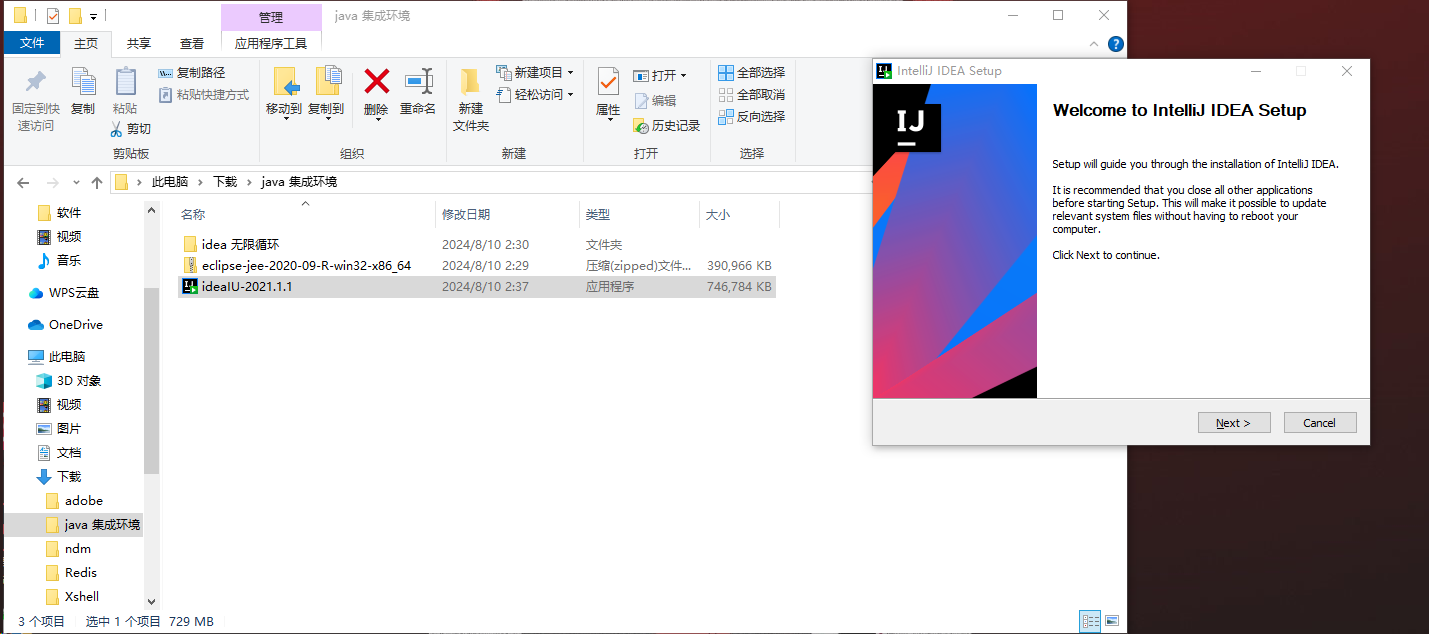Image resolution: width=1429 pixels, height=634 pixels.
Task: Click Cancel in IntelliJ IDEA Setup
Action: tap(1320, 423)
